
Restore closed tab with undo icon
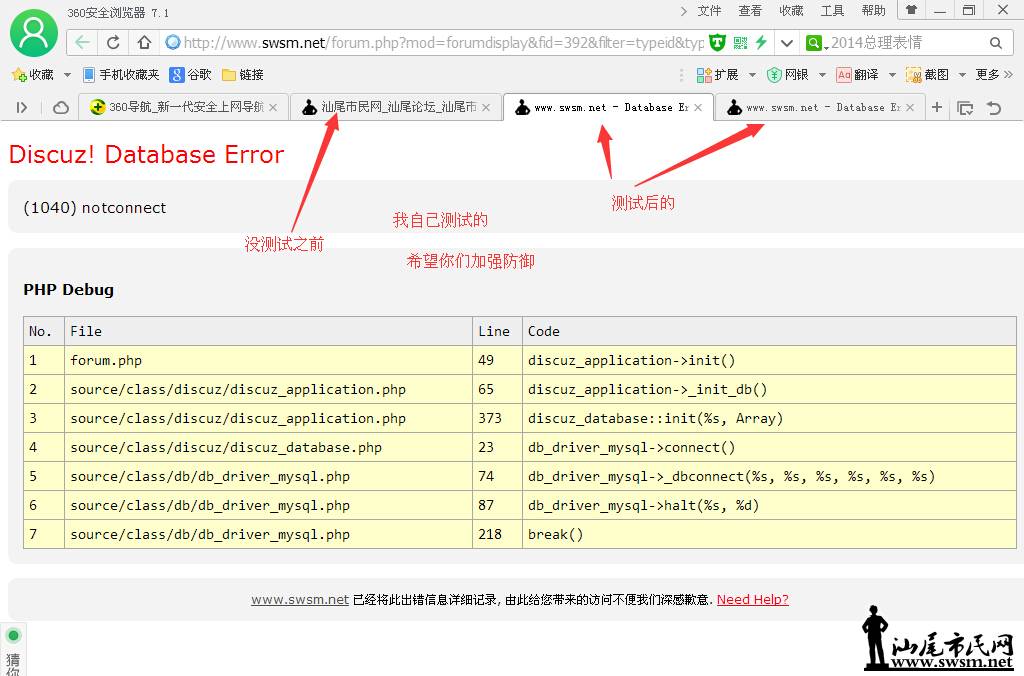(994, 108)
